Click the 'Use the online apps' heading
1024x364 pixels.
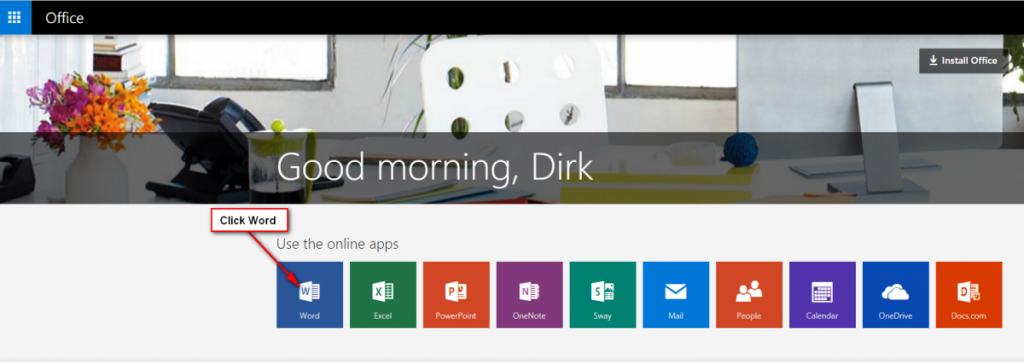[x=338, y=244]
